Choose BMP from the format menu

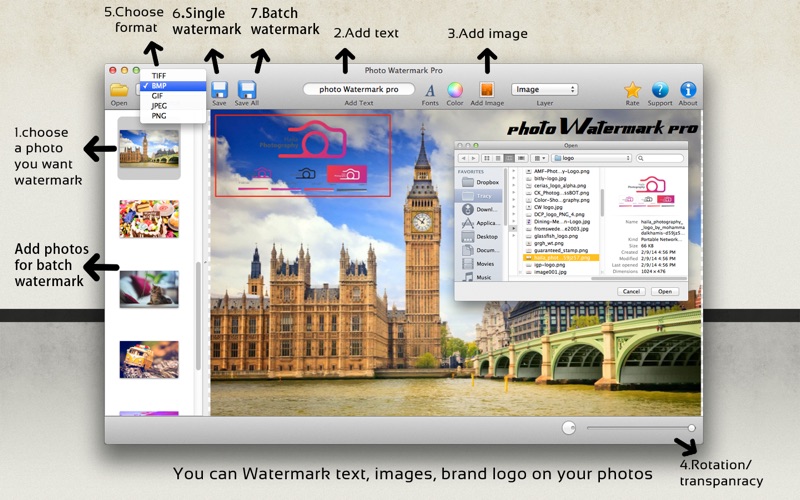click(173, 86)
